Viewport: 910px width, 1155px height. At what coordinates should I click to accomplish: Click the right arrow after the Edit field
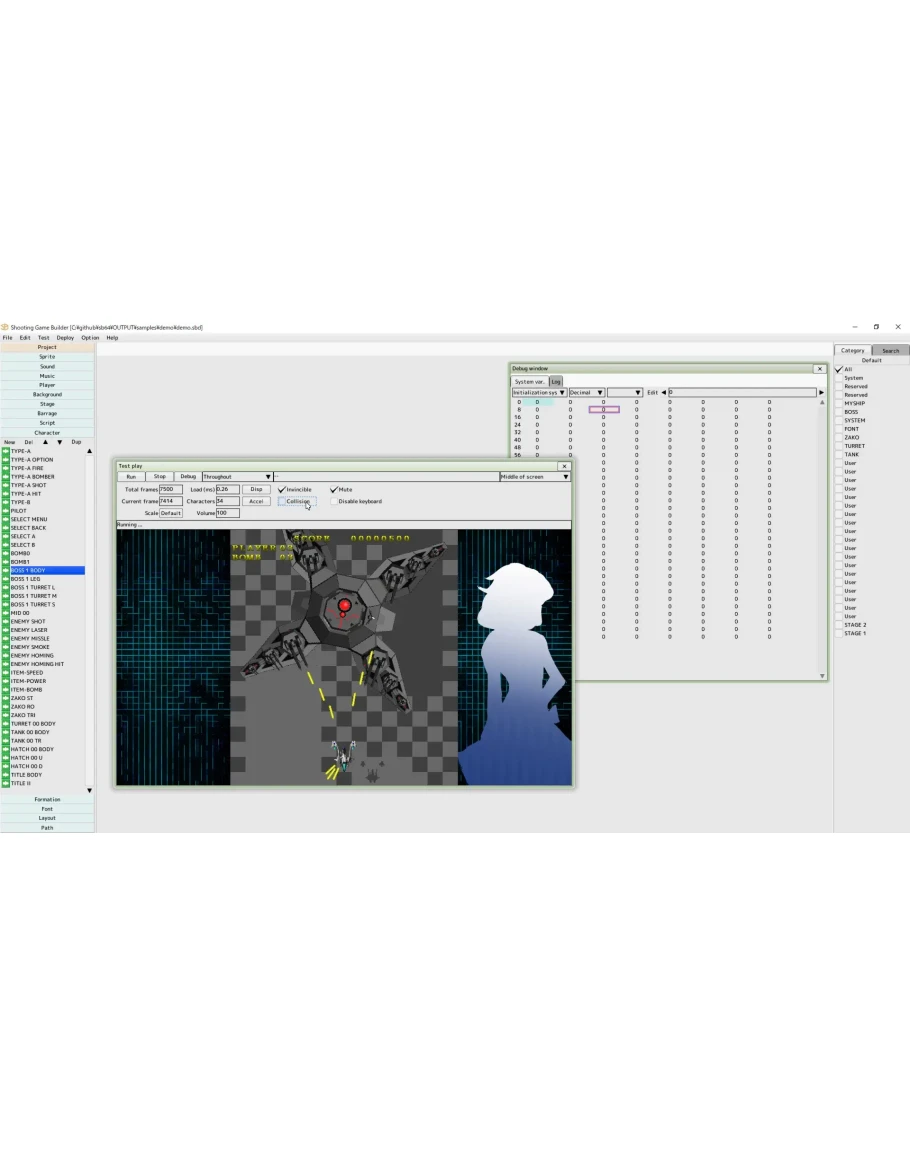click(821, 393)
